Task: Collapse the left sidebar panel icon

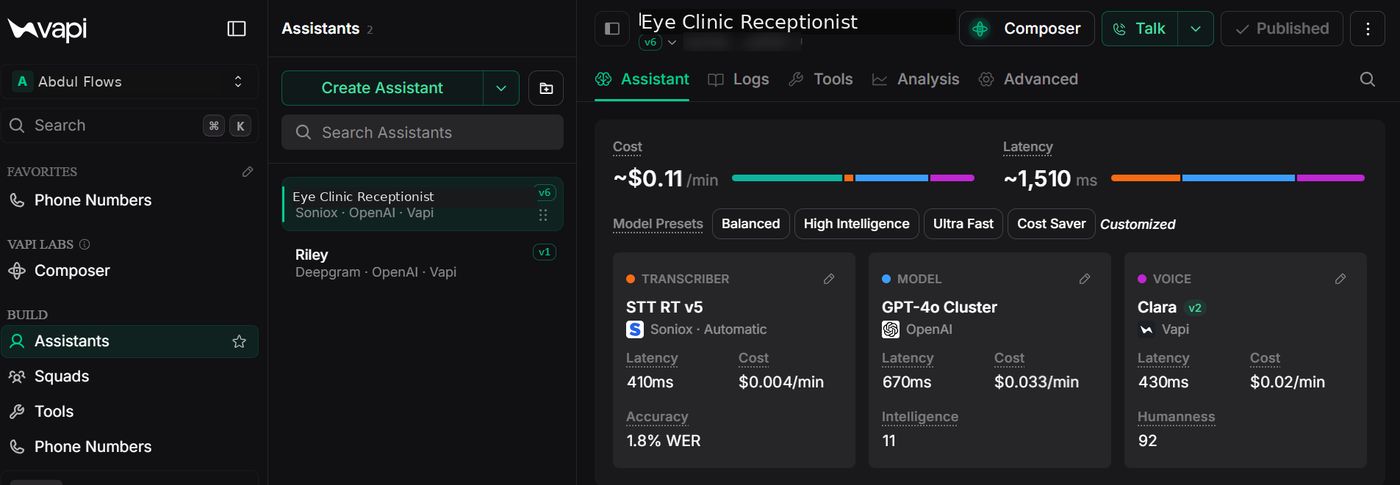Action: tap(236, 29)
